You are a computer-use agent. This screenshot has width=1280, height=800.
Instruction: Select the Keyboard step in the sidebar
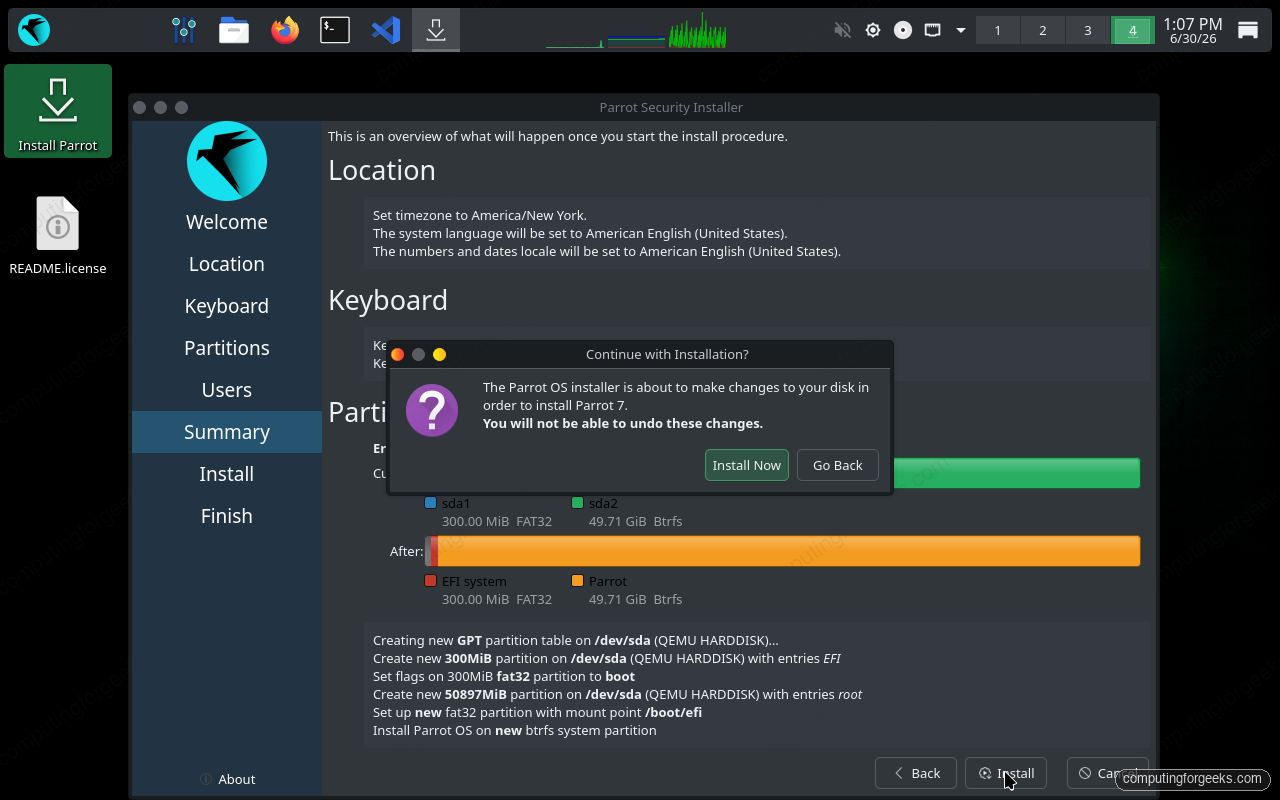pyautogui.click(x=227, y=306)
